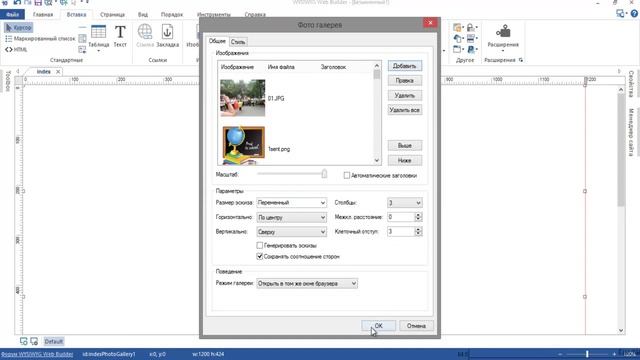This screenshot has width=640, height=360.
Task: Click image list scroll up arrow
Action: pyautogui.click(x=377, y=65)
